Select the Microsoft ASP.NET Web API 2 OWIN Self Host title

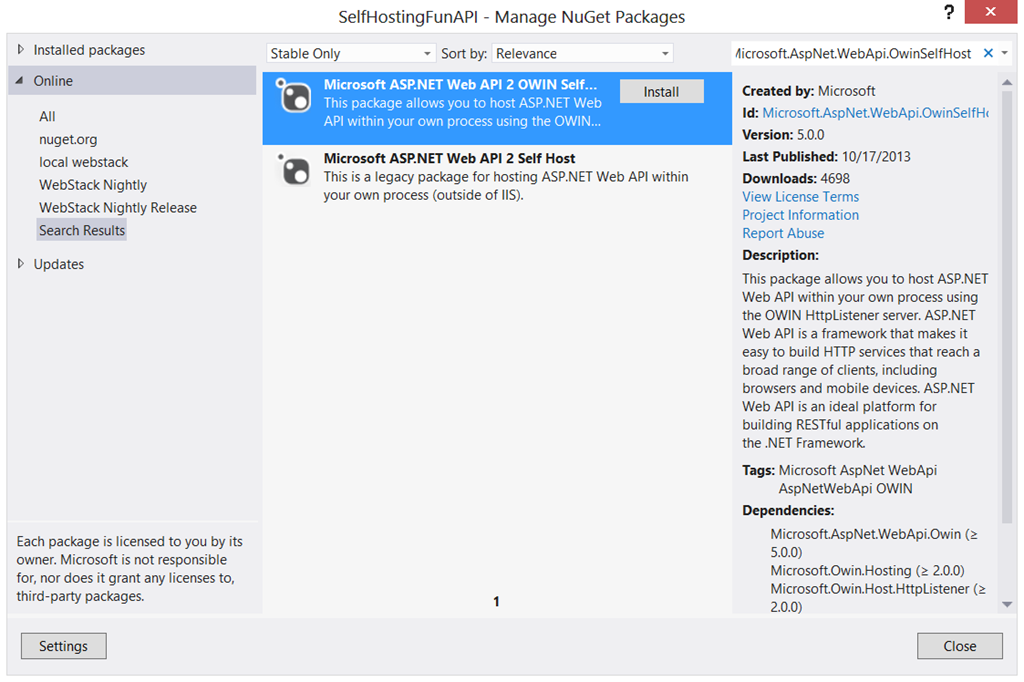(x=460, y=84)
